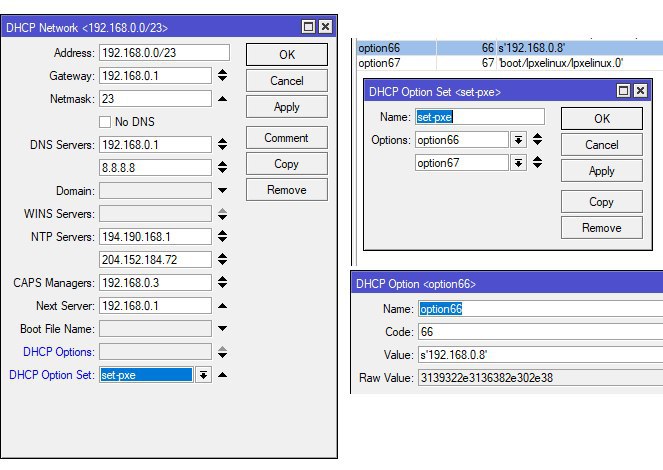The image size is (663, 470).
Task: Click the Gateway up/down arrows
Action: tap(222, 76)
